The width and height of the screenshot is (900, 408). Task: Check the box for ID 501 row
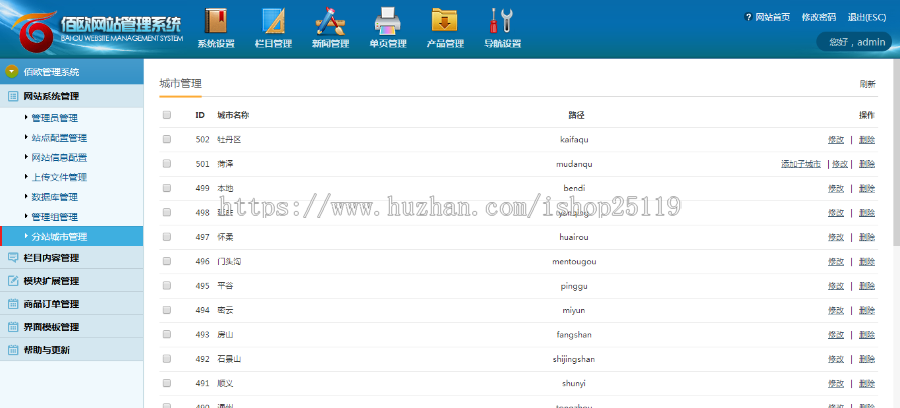click(x=167, y=164)
